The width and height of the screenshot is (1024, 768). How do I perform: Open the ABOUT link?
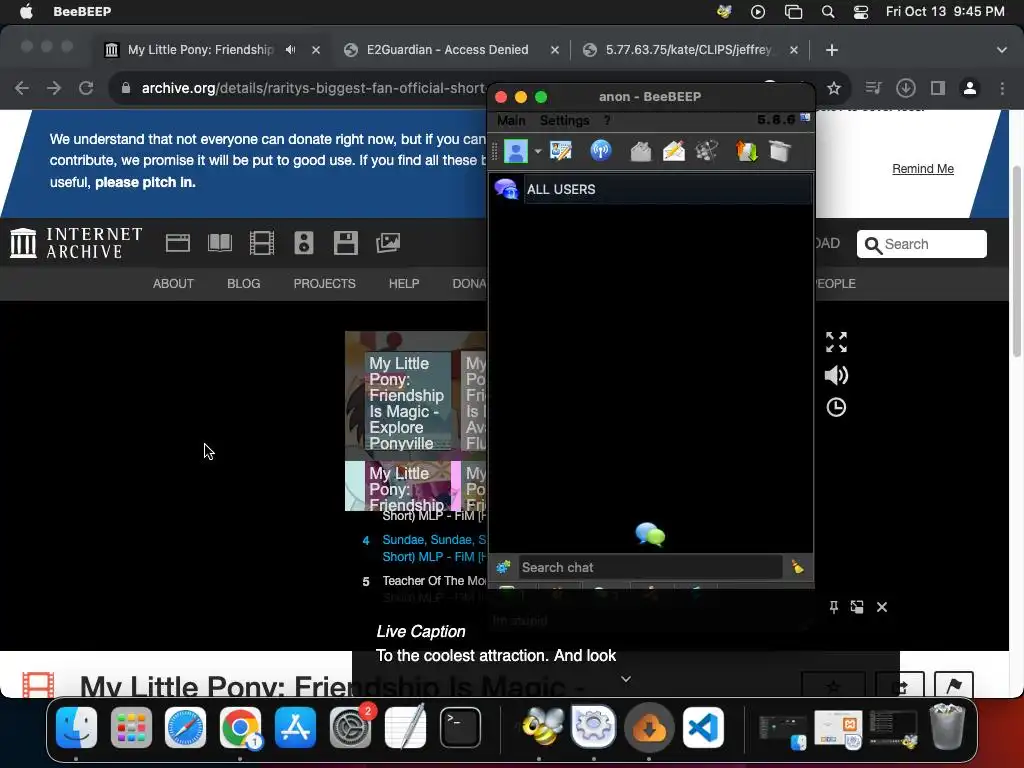[173, 283]
